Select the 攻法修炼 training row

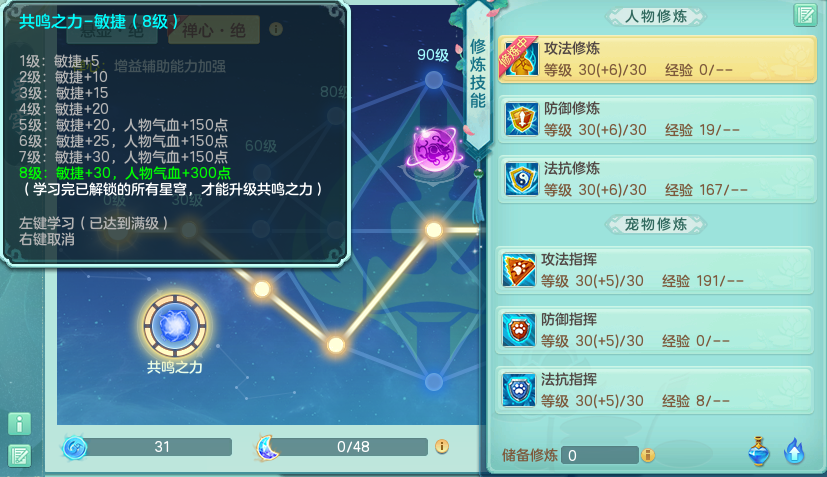click(657, 59)
